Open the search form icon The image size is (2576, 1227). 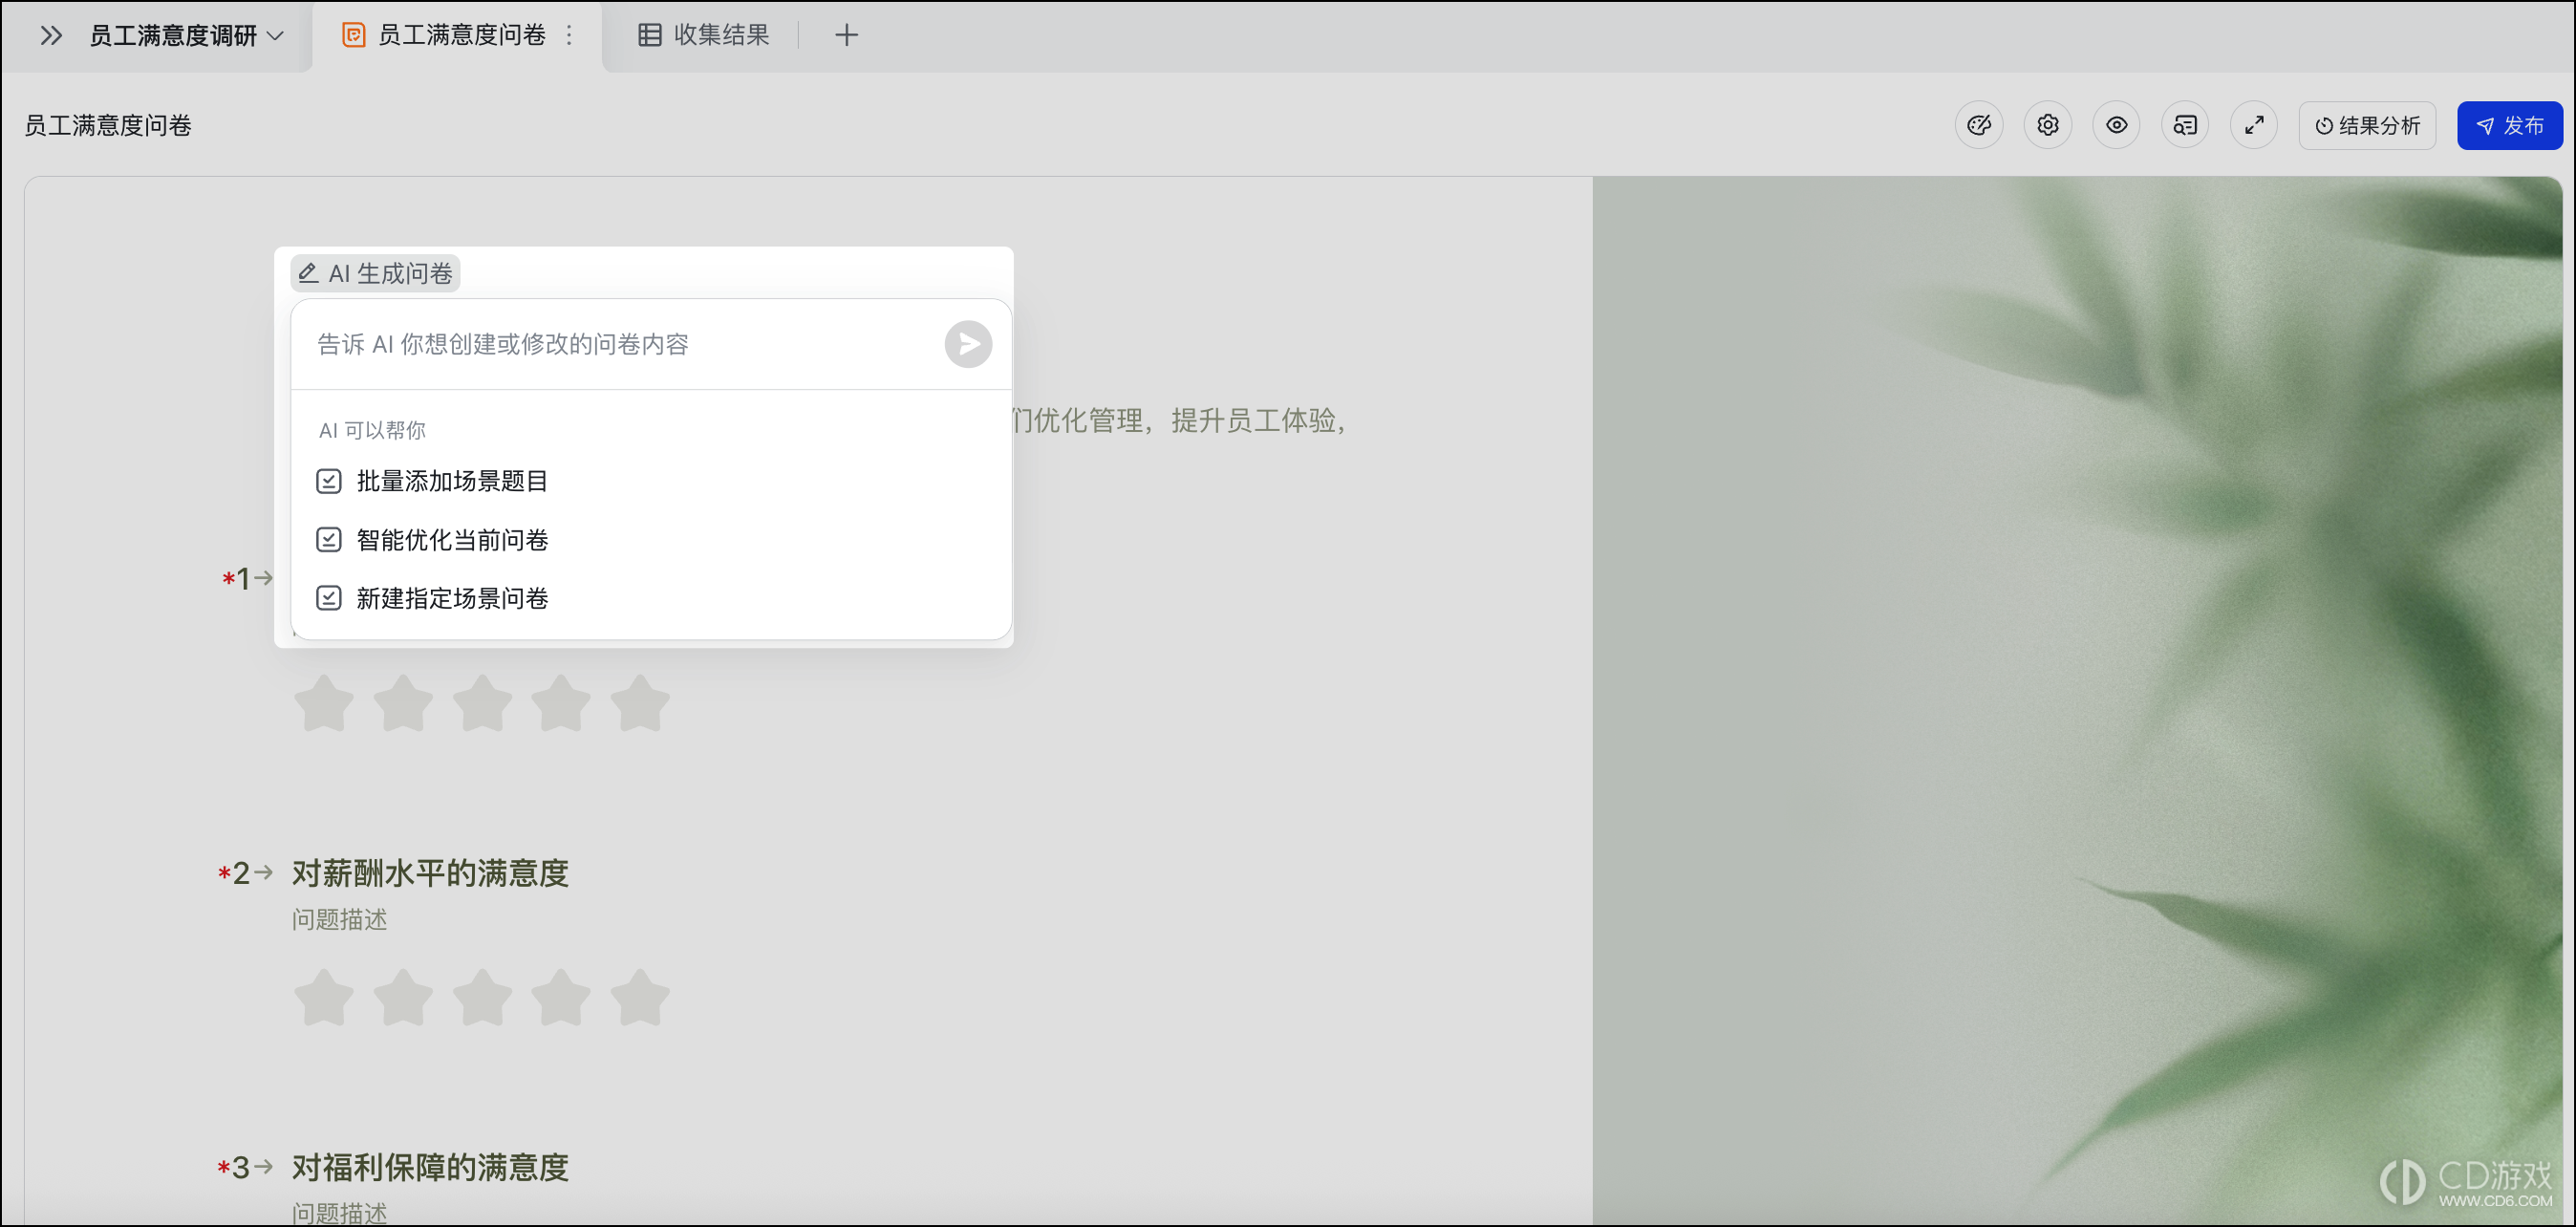[2185, 125]
